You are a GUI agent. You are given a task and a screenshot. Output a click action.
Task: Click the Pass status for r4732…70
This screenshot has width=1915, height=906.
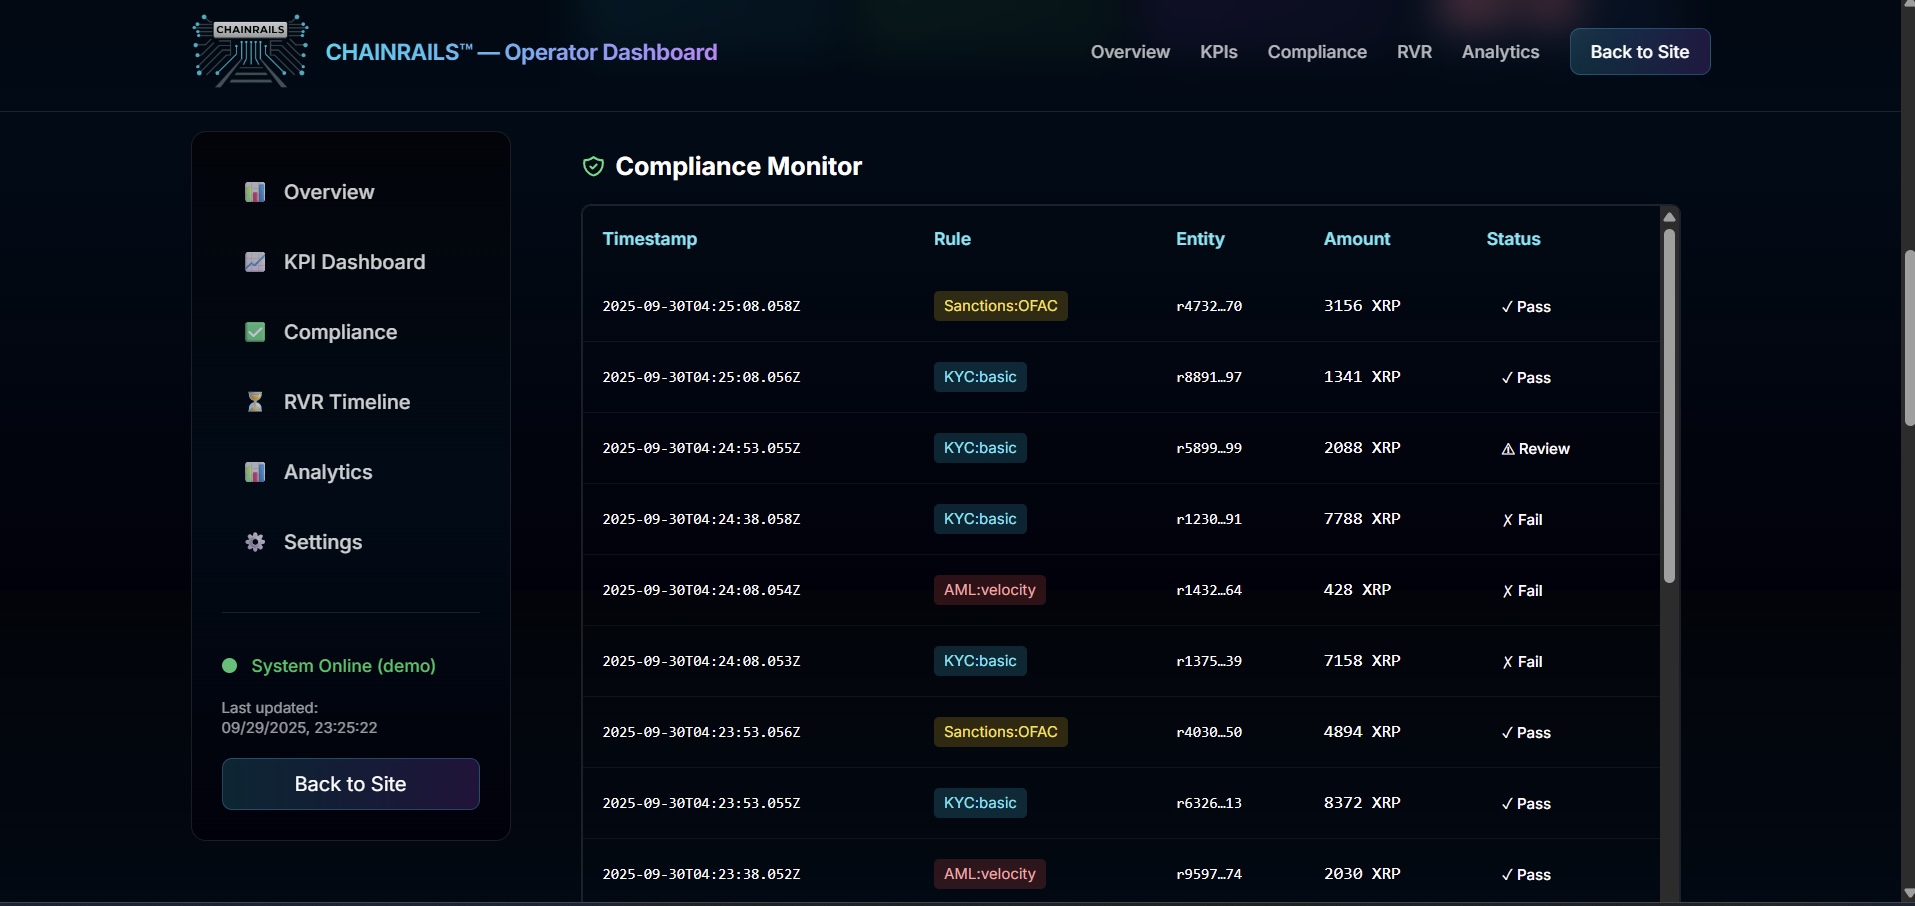tap(1526, 307)
